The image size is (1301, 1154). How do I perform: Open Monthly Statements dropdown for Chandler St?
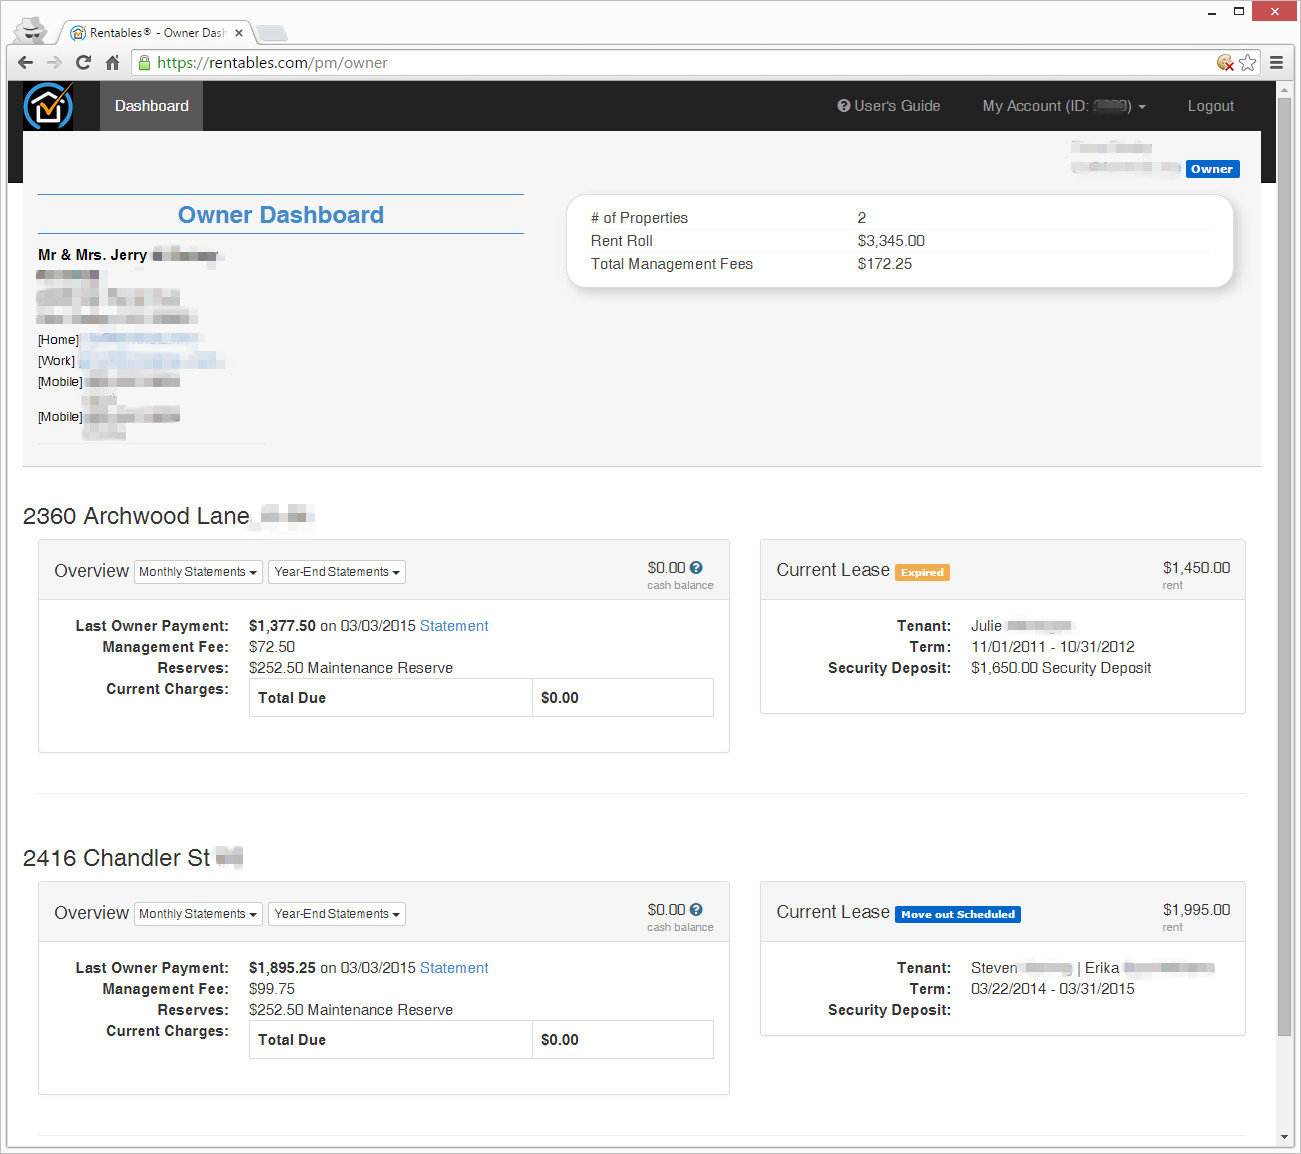pos(198,914)
